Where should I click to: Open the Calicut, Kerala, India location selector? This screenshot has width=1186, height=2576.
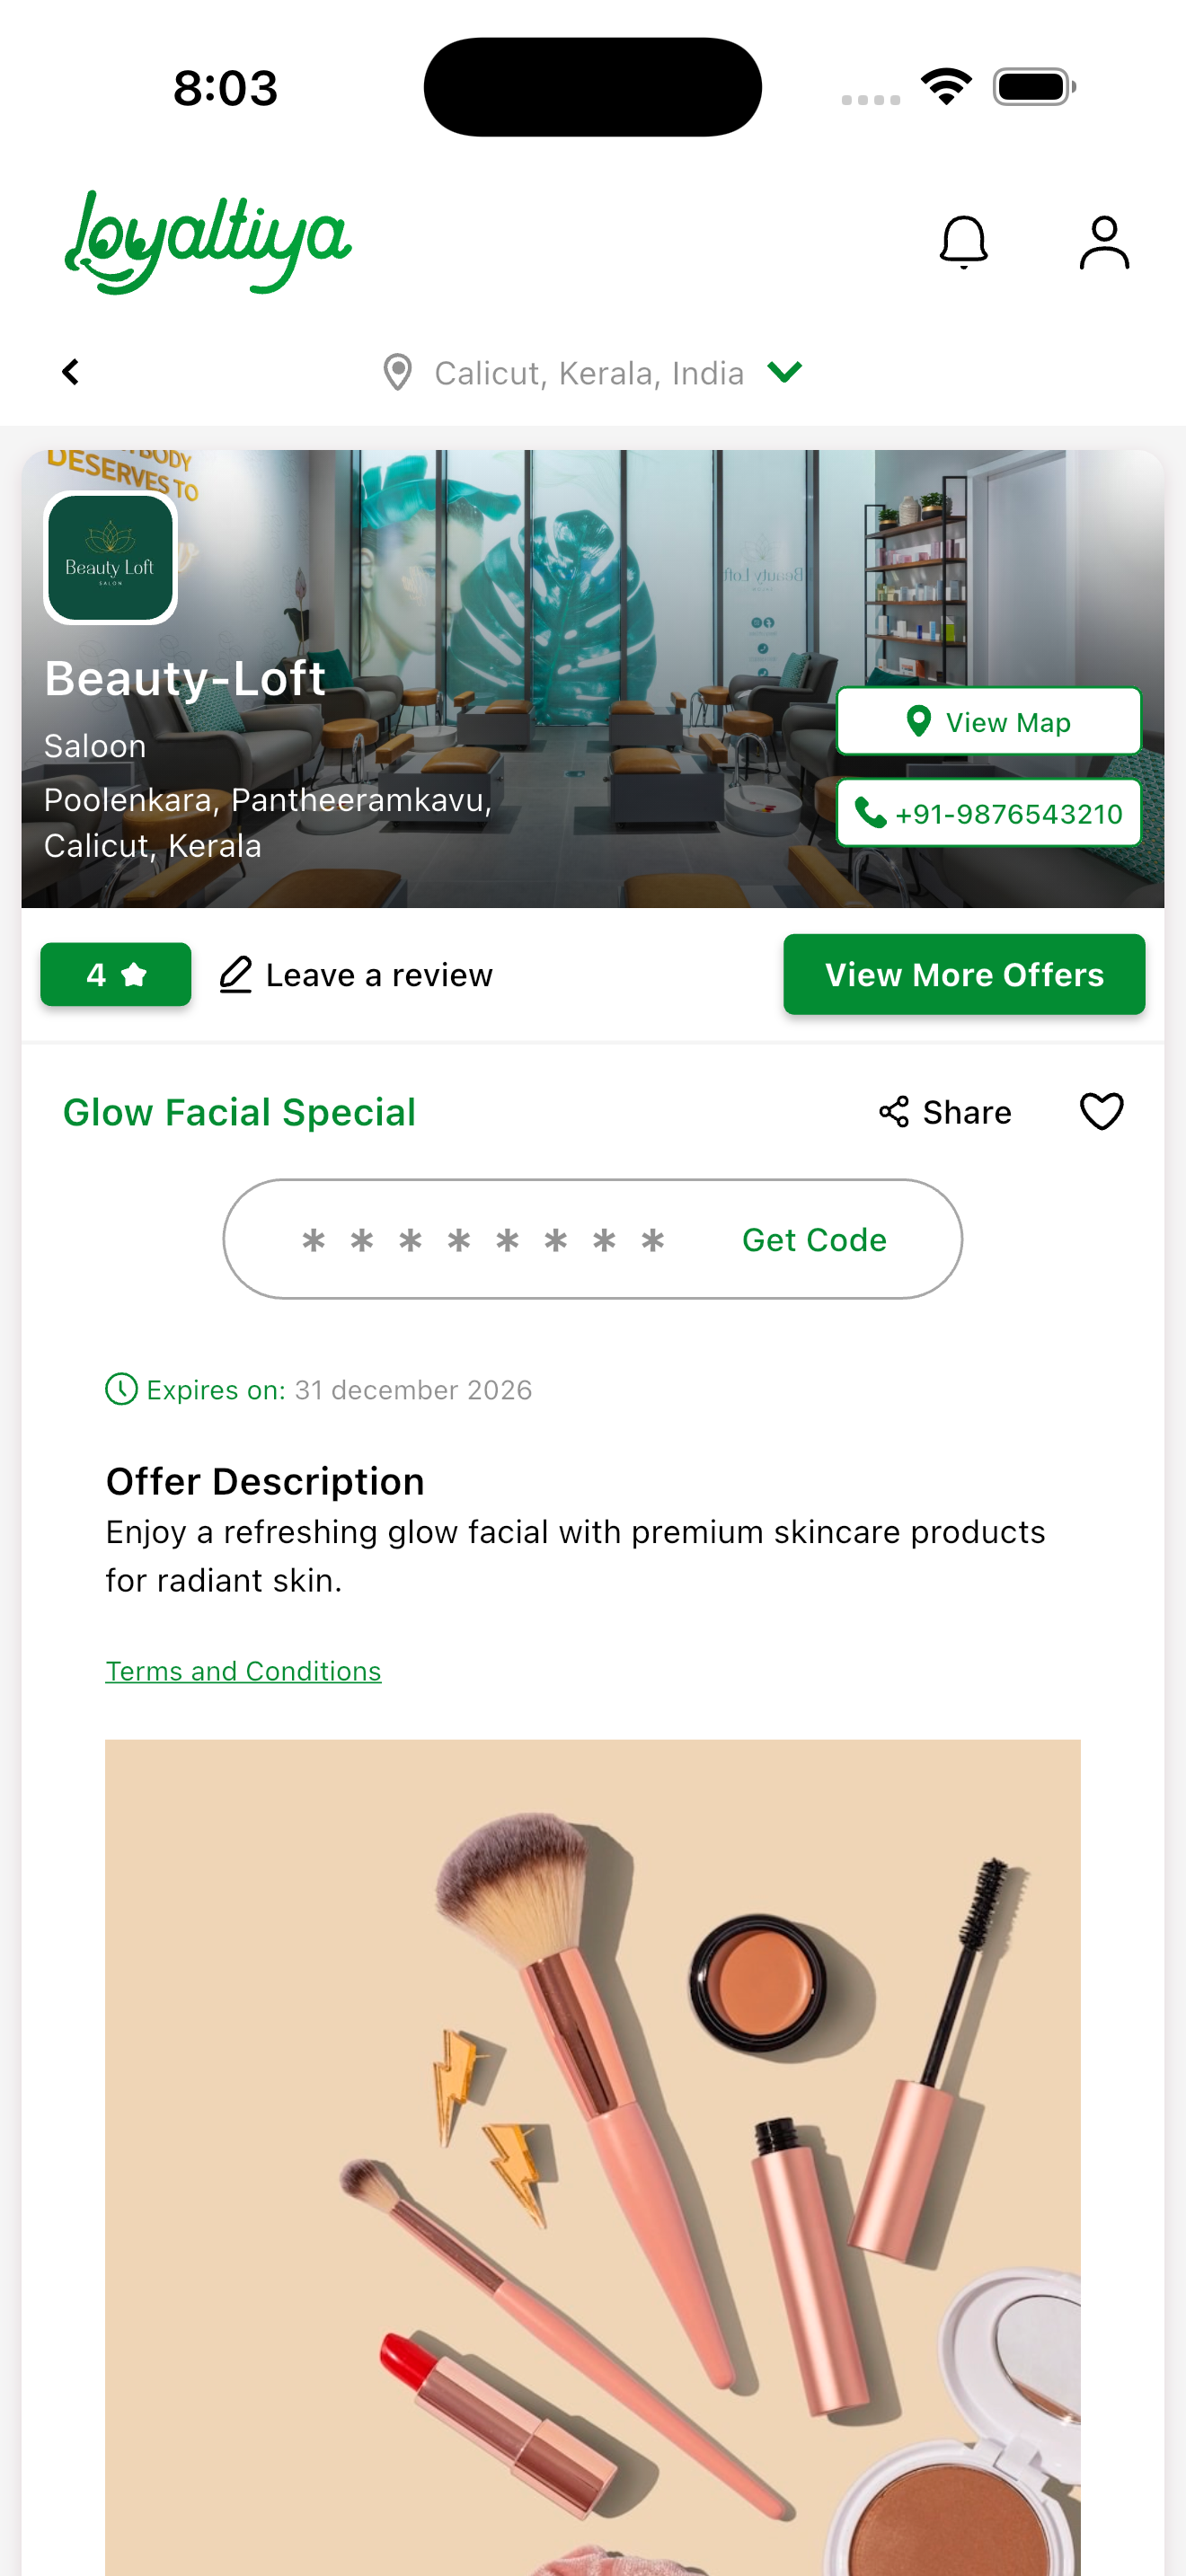tap(592, 373)
